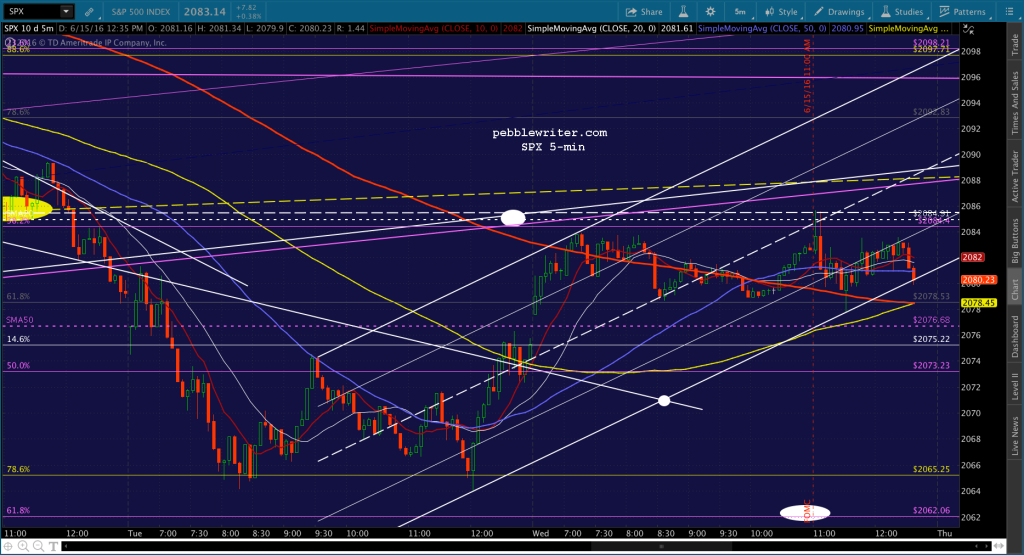Viewport: 1024px width, 555px height.
Task: Click the yellow oval highlight at chart left edge
Action: pos(26,208)
